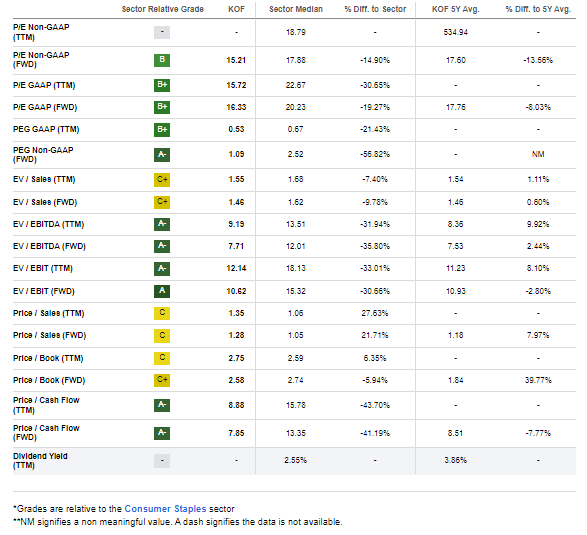Click the 18.79 sector median value
587x535 pixels.
(296, 32)
